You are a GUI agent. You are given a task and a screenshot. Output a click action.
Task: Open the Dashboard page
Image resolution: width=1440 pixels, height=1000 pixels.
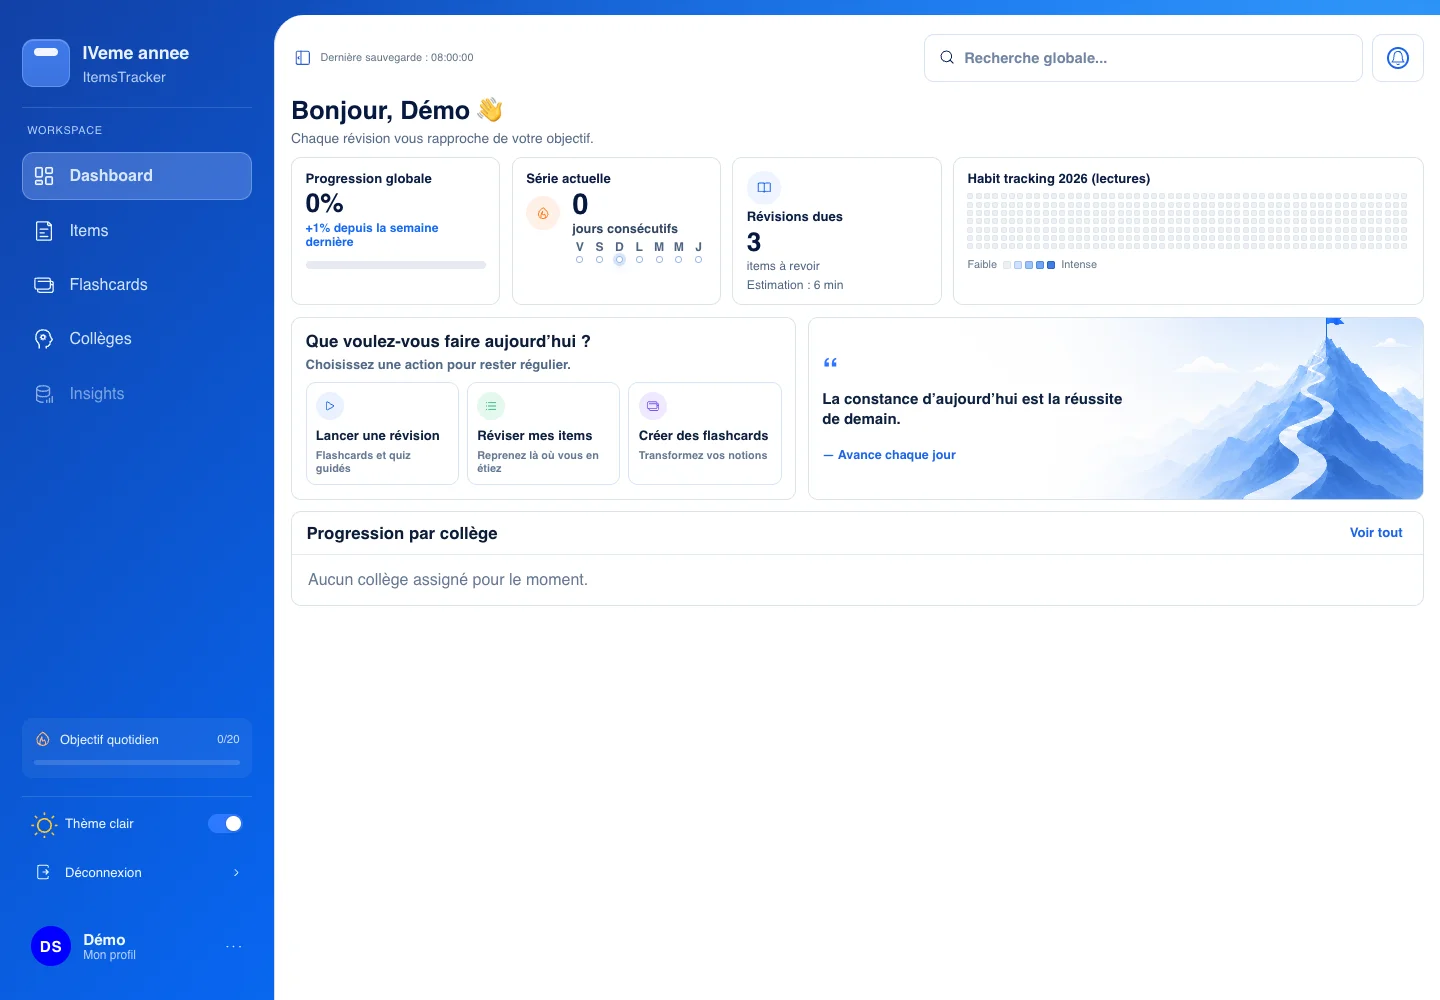pos(137,176)
